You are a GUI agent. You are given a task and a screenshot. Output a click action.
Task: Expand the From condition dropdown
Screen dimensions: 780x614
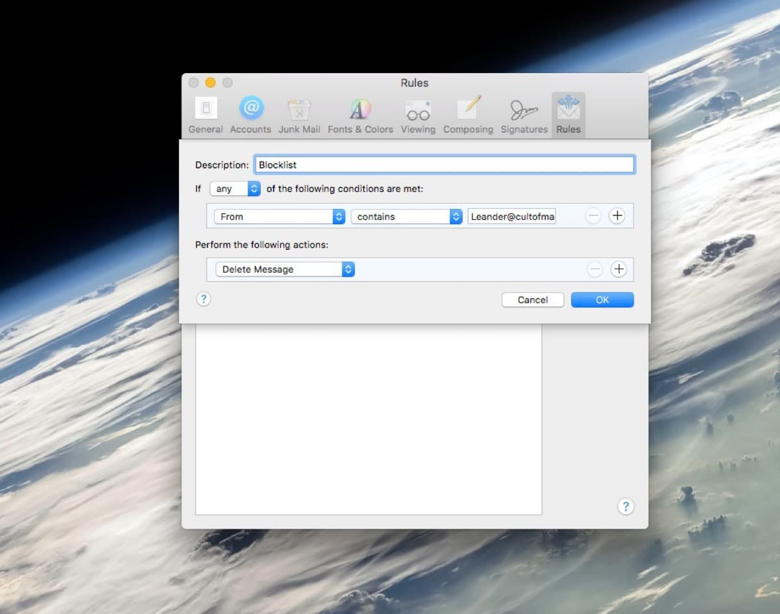pyautogui.click(x=280, y=216)
